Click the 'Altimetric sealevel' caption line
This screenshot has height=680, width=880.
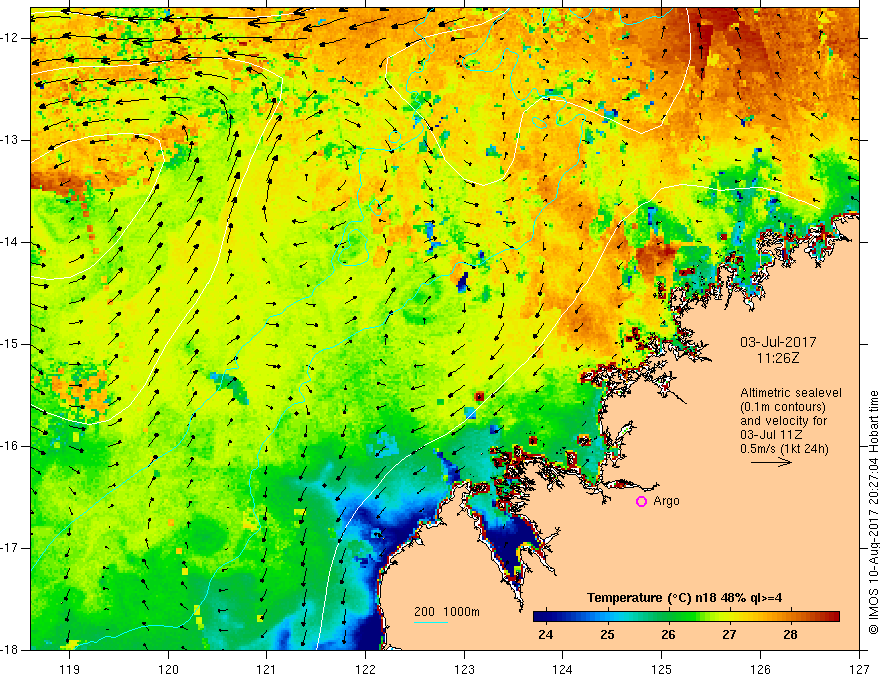pos(791,393)
